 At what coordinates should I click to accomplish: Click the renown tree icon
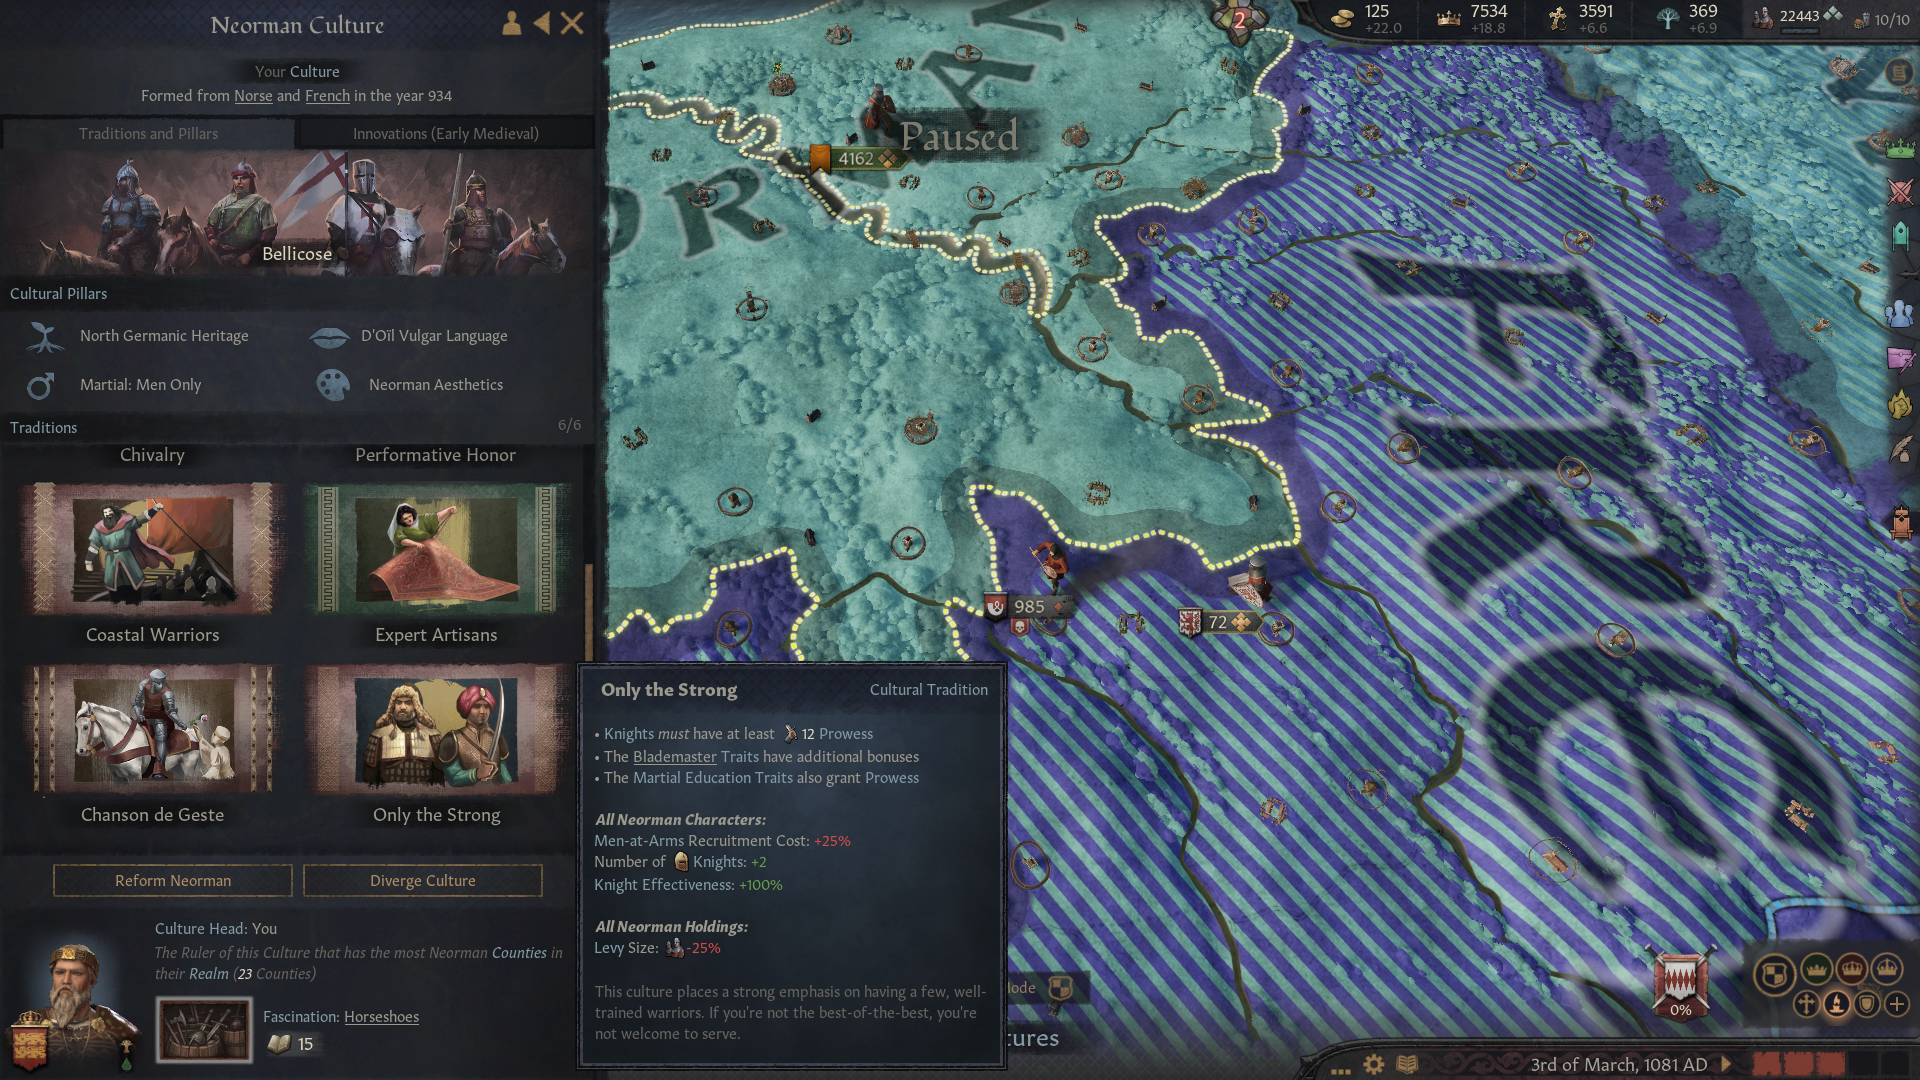pyautogui.click(x=1666, y=17)
